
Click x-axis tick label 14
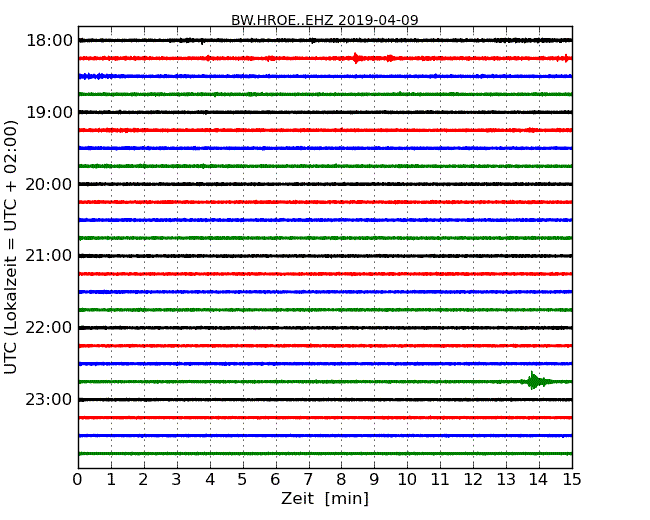539,480
